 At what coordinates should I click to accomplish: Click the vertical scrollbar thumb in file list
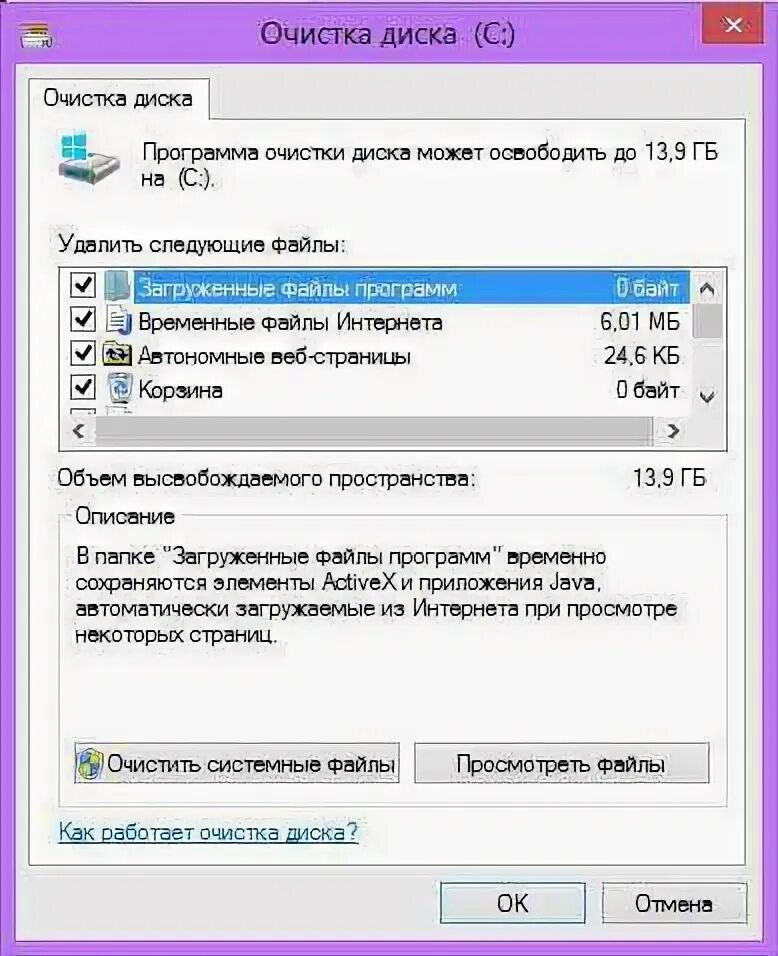click(707, 320)
